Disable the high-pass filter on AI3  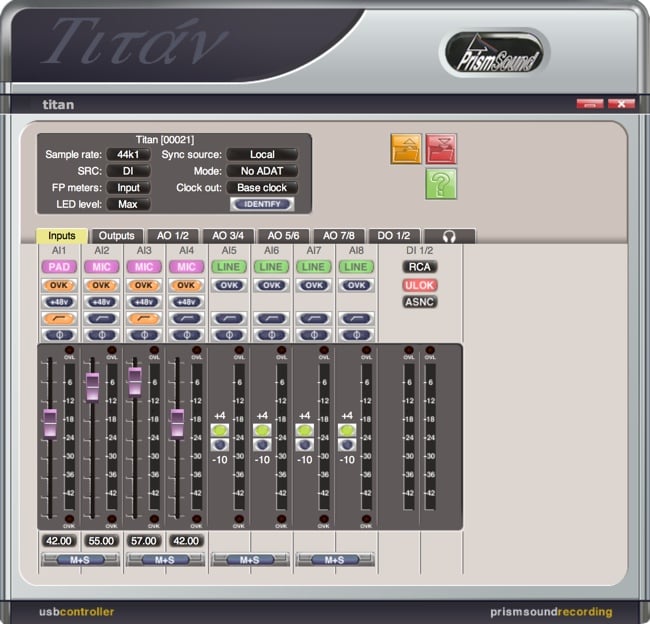pos(144,318)
